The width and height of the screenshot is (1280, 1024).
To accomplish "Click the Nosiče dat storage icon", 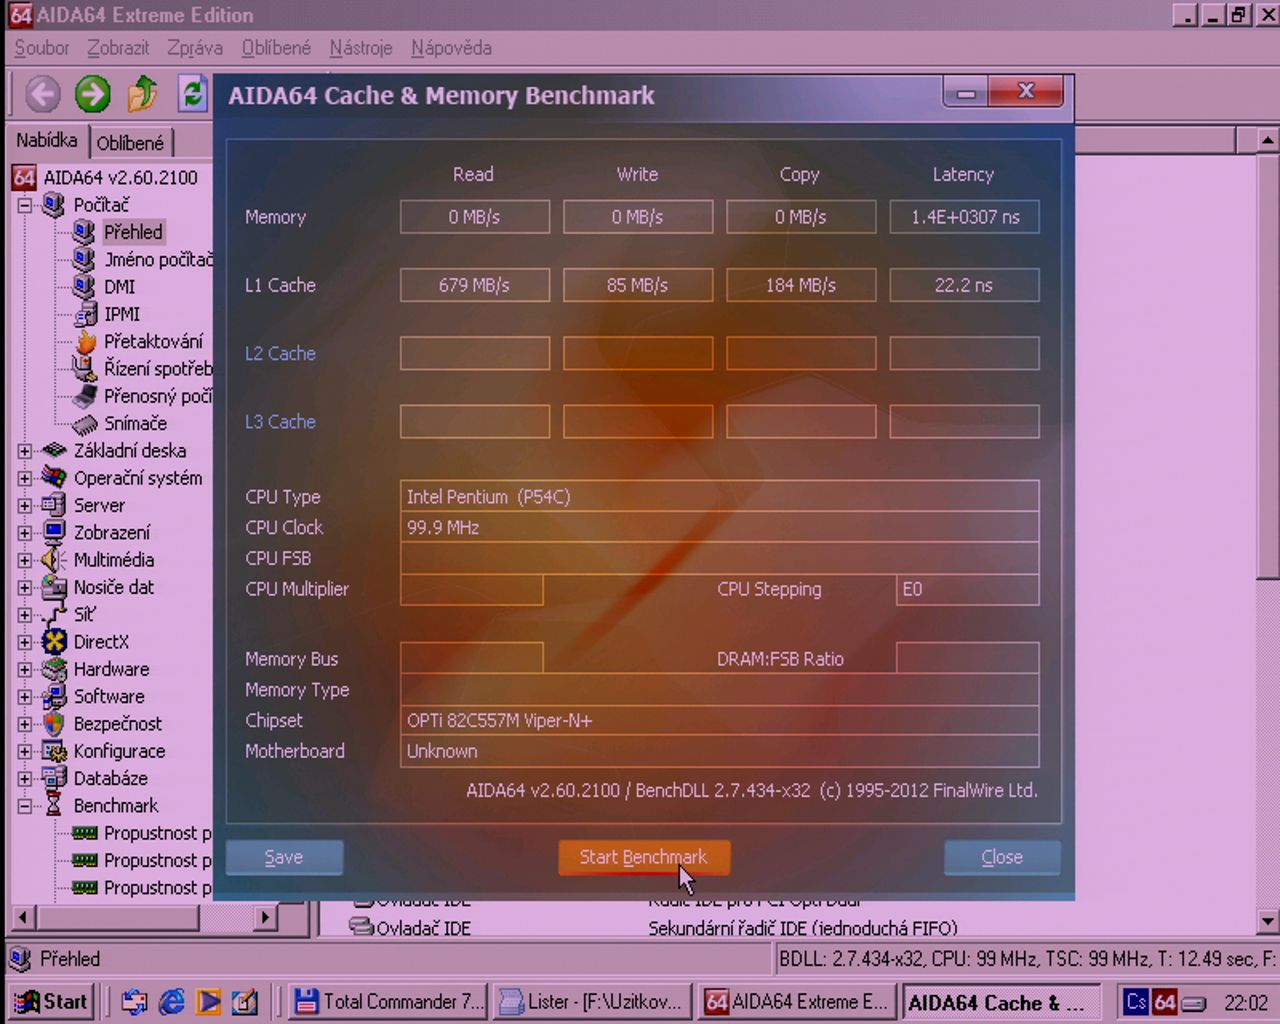I will (x=54, y=587).
